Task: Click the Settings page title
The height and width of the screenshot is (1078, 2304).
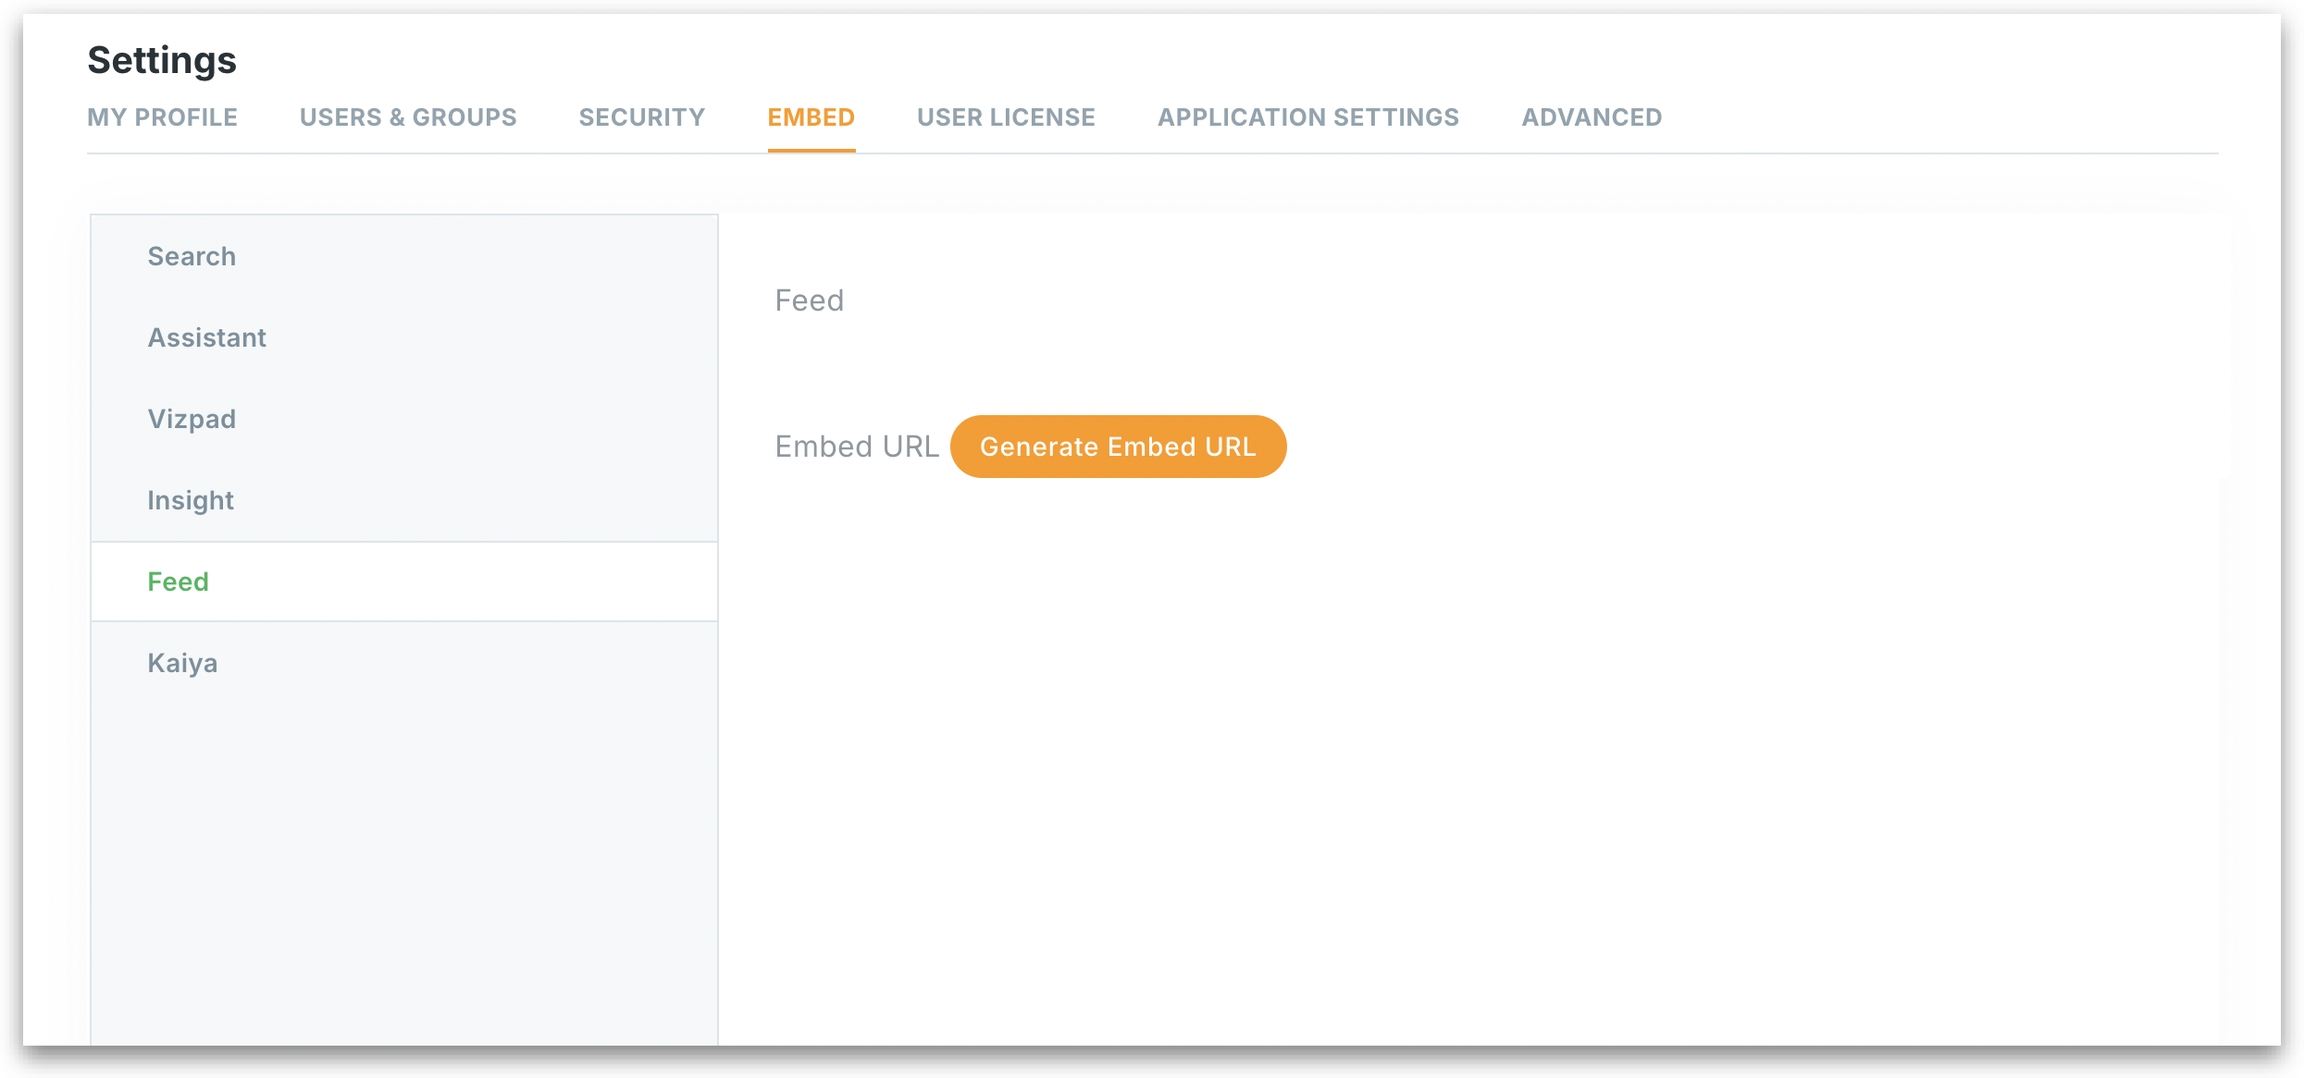Action: 162,60
